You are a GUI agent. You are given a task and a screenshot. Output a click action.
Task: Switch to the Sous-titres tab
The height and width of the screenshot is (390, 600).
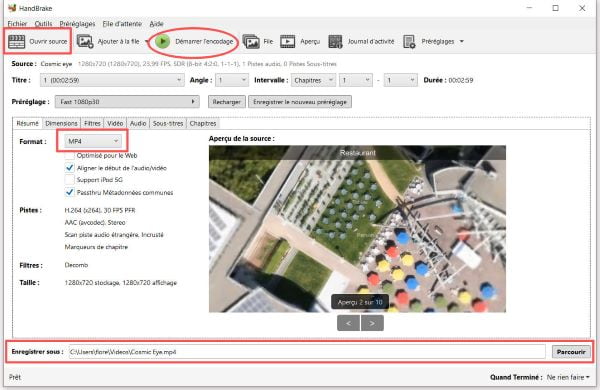pos(168,123)
